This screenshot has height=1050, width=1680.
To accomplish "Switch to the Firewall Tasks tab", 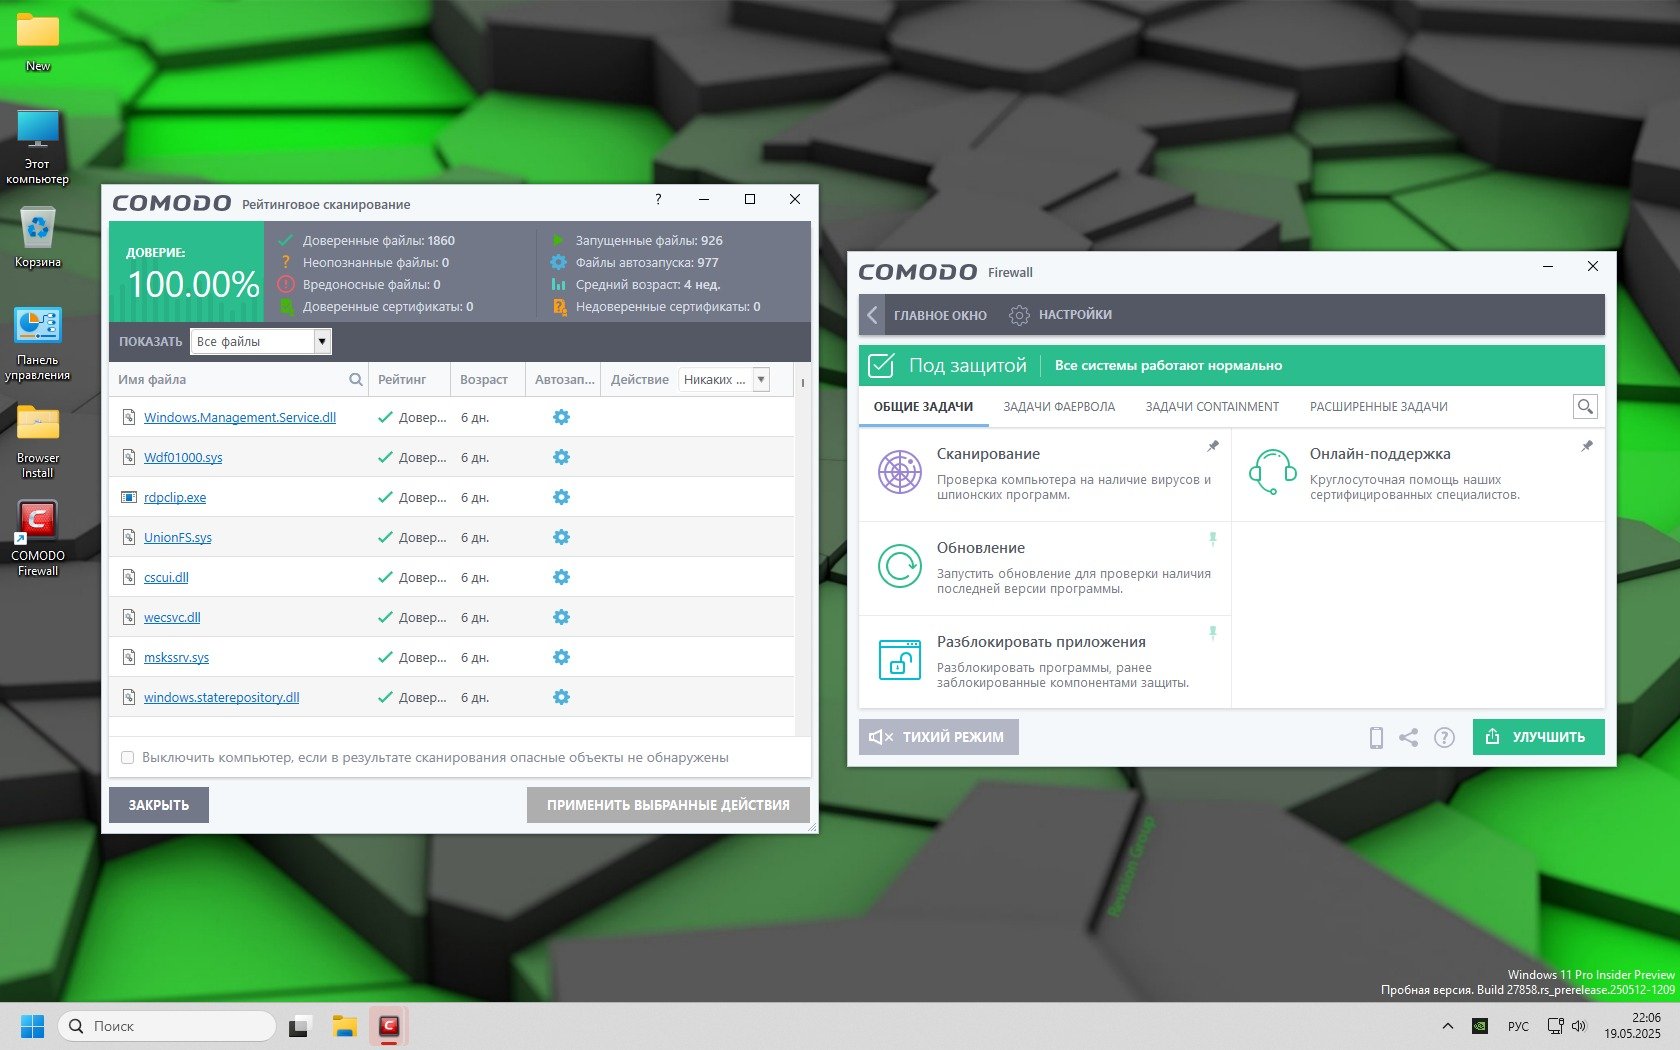I will 1059,407.
